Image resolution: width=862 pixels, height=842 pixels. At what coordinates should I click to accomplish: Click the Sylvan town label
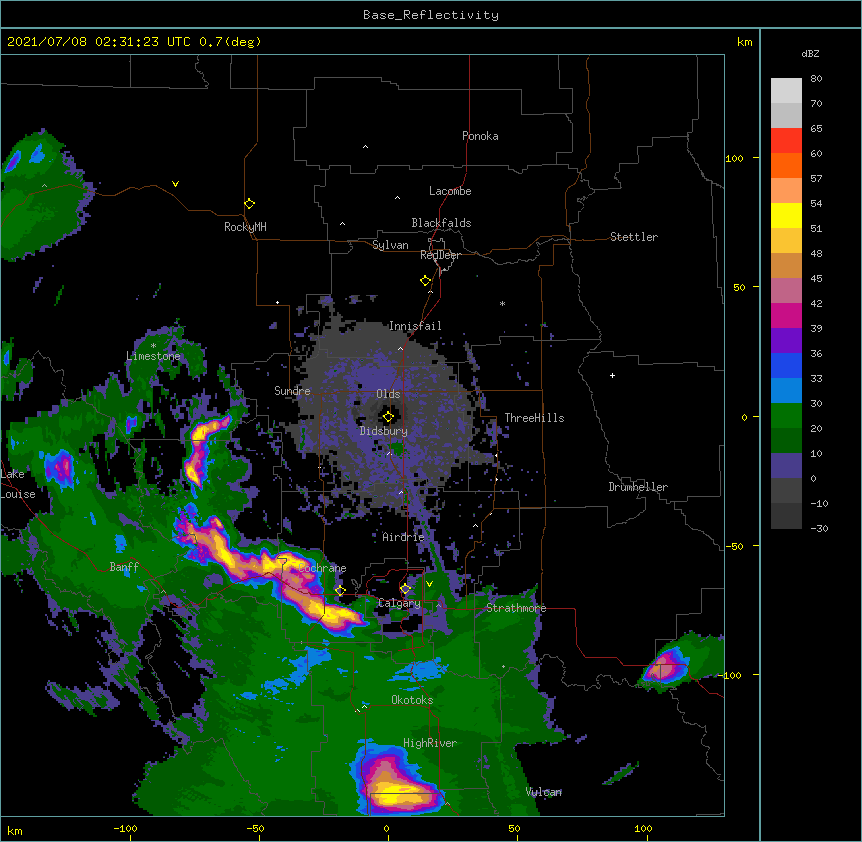tap(390, 245)
